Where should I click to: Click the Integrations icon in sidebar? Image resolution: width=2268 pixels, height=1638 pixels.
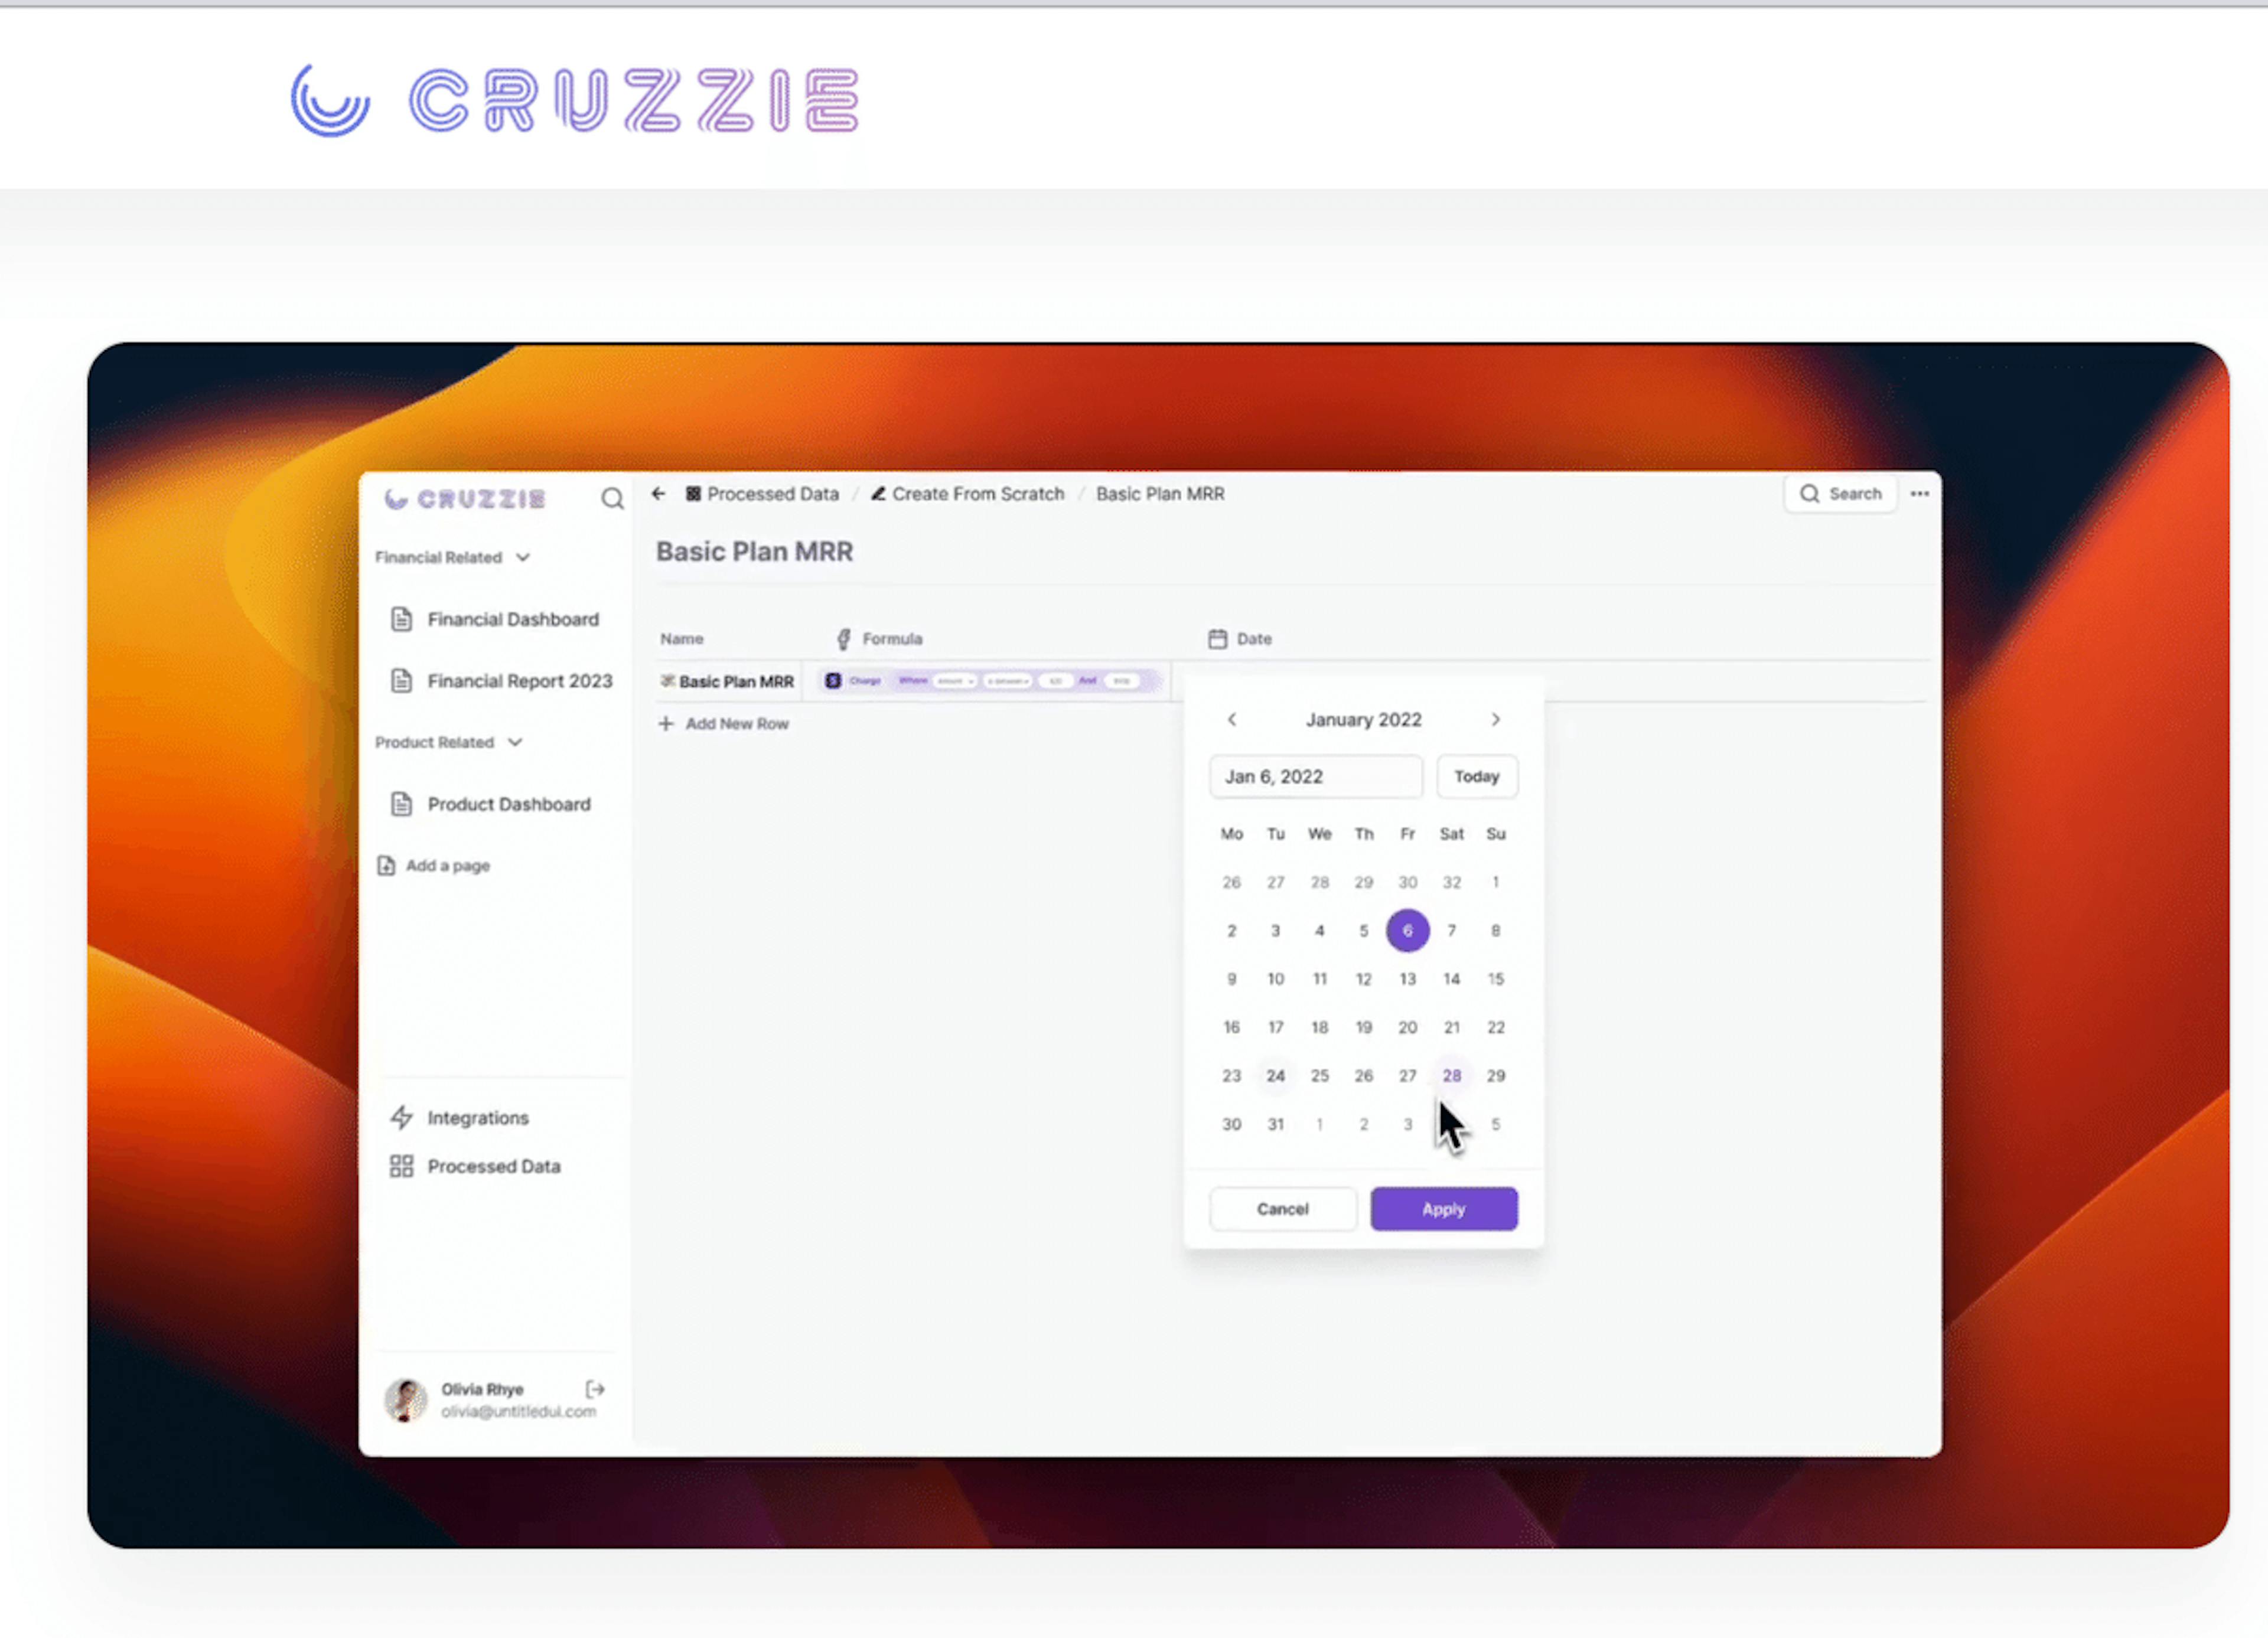pos(402,1117)
